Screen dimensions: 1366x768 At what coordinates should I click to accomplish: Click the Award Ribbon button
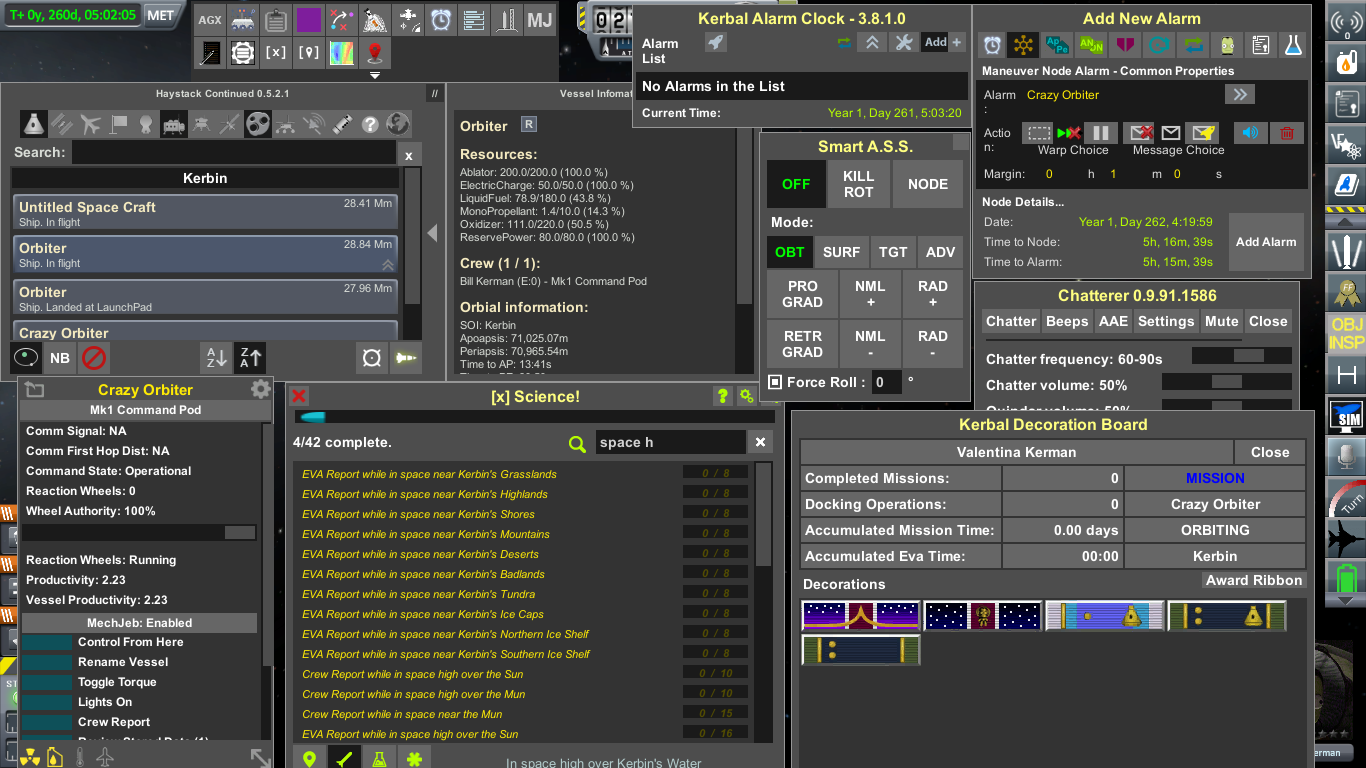(1254, 580)
